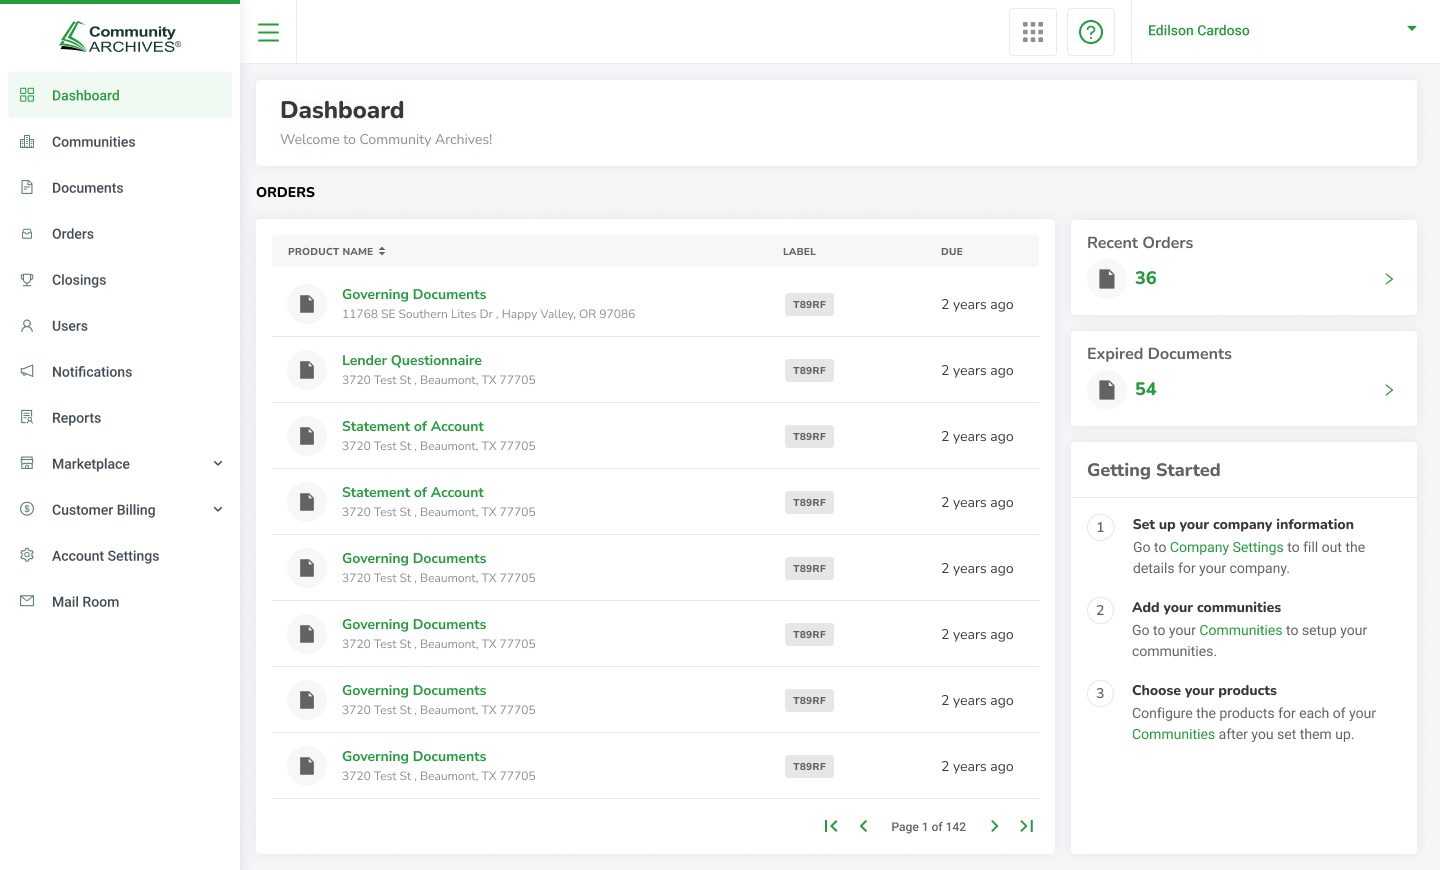The width and height of the screenshot is (1440, 870).
Task: Open Communities link under Add your communities
Action: click(x=1241, y=631)
